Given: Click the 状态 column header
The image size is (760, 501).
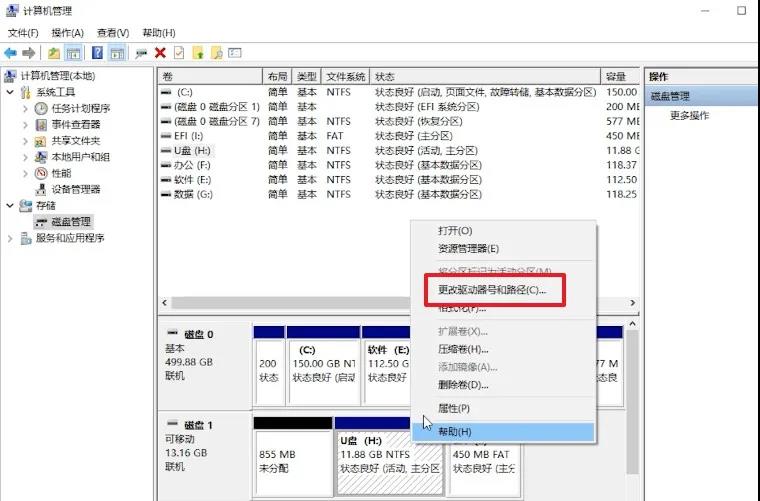Looking at the screenshot, I should [x=485, y=77].
